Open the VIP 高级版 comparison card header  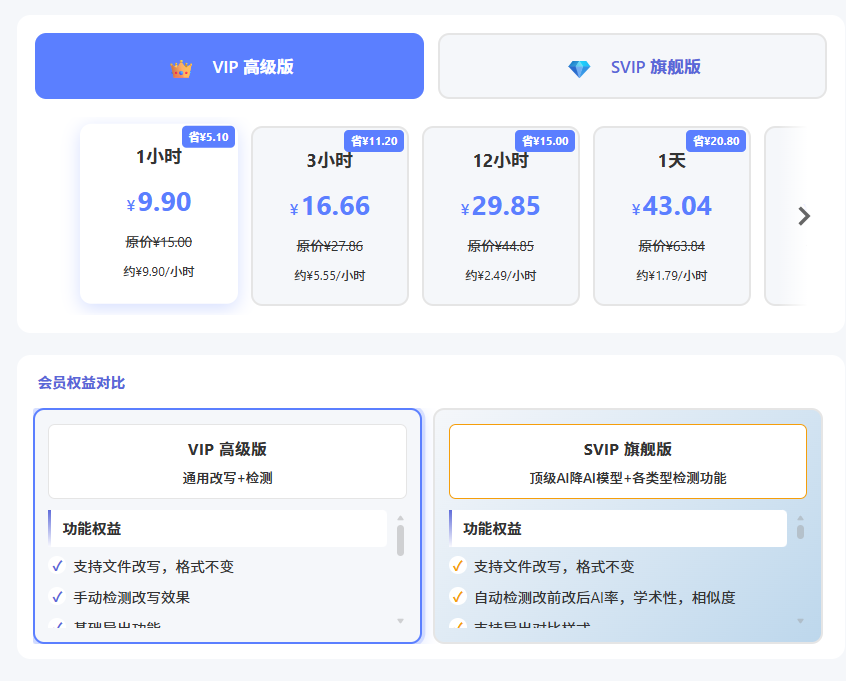coord(227,461)
